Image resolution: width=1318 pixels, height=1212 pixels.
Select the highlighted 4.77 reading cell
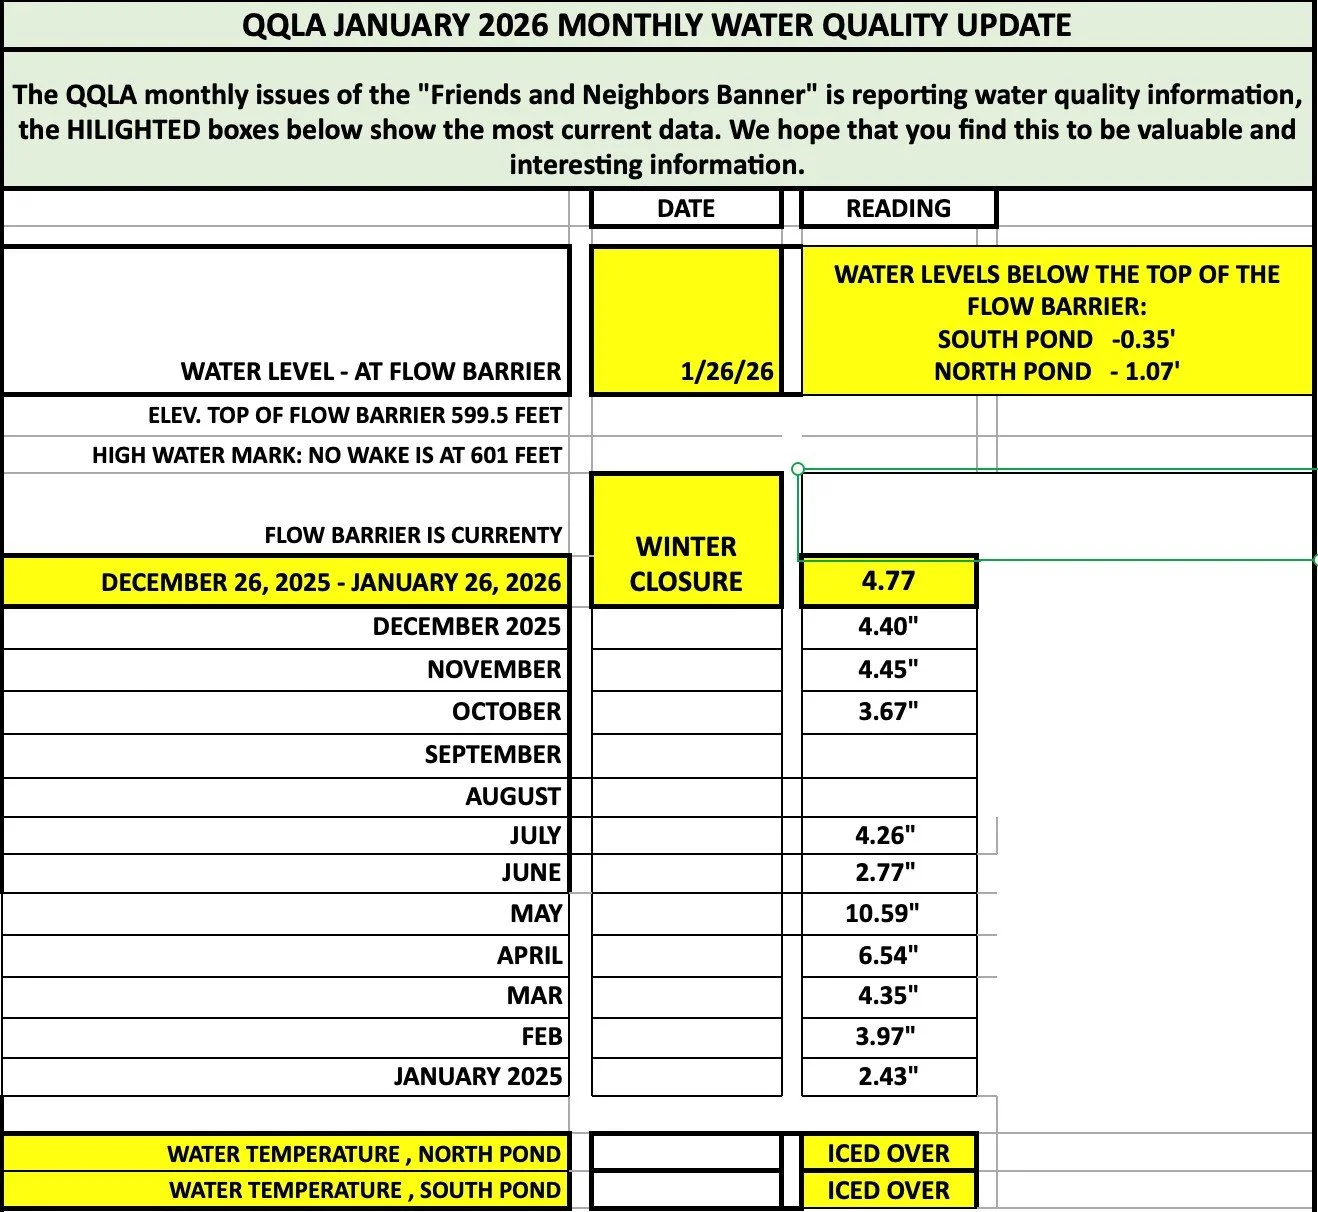(x=888, y=581)
